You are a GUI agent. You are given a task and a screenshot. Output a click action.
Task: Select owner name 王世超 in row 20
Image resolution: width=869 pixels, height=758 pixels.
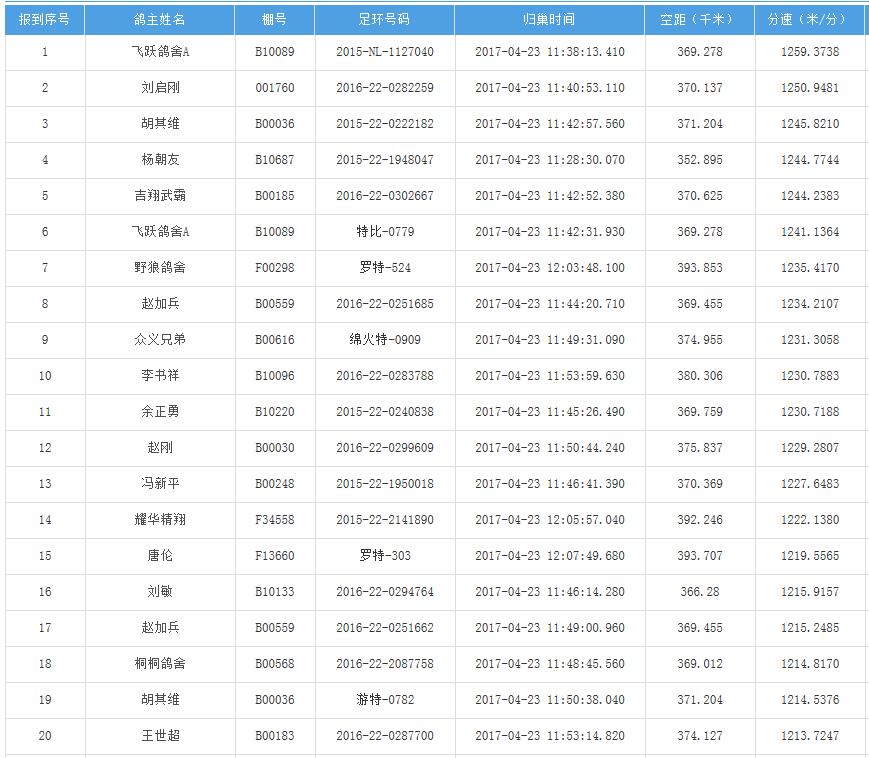pos(160,736)
